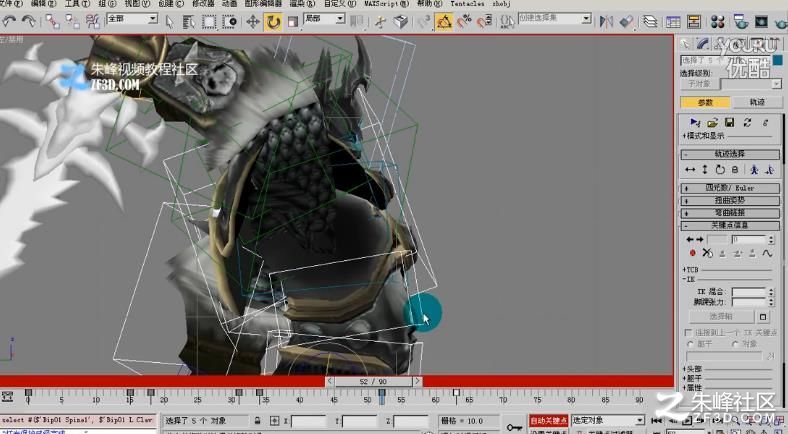Click the Biped Save File disk icon
The width and height of the screenshot is (788, 434).
tap(730, 123)
